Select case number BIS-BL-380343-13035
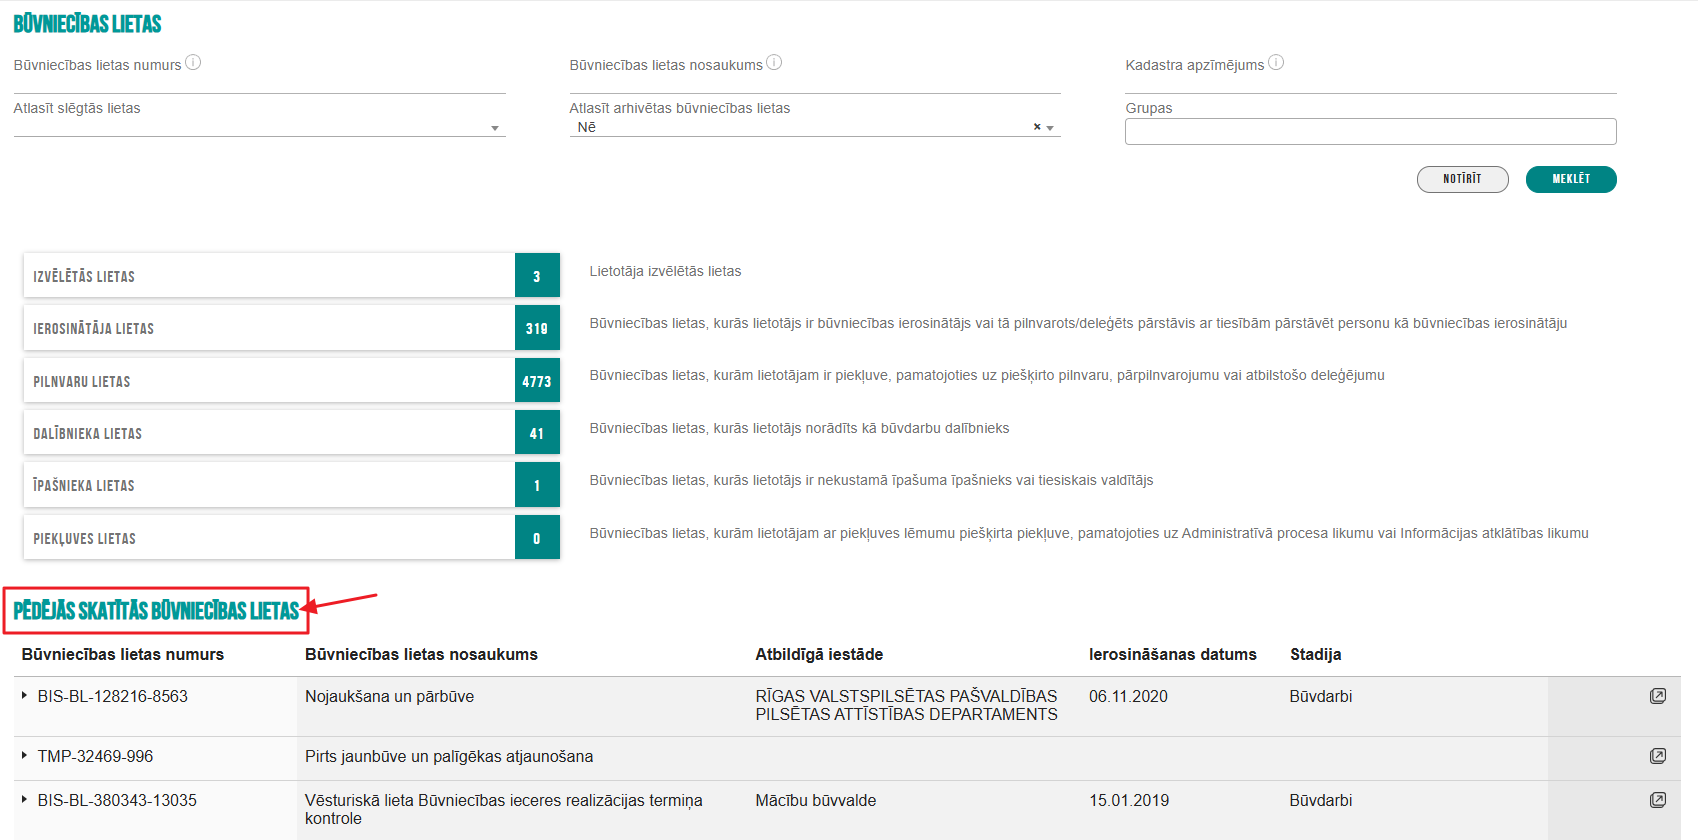 tap(117, 800)
